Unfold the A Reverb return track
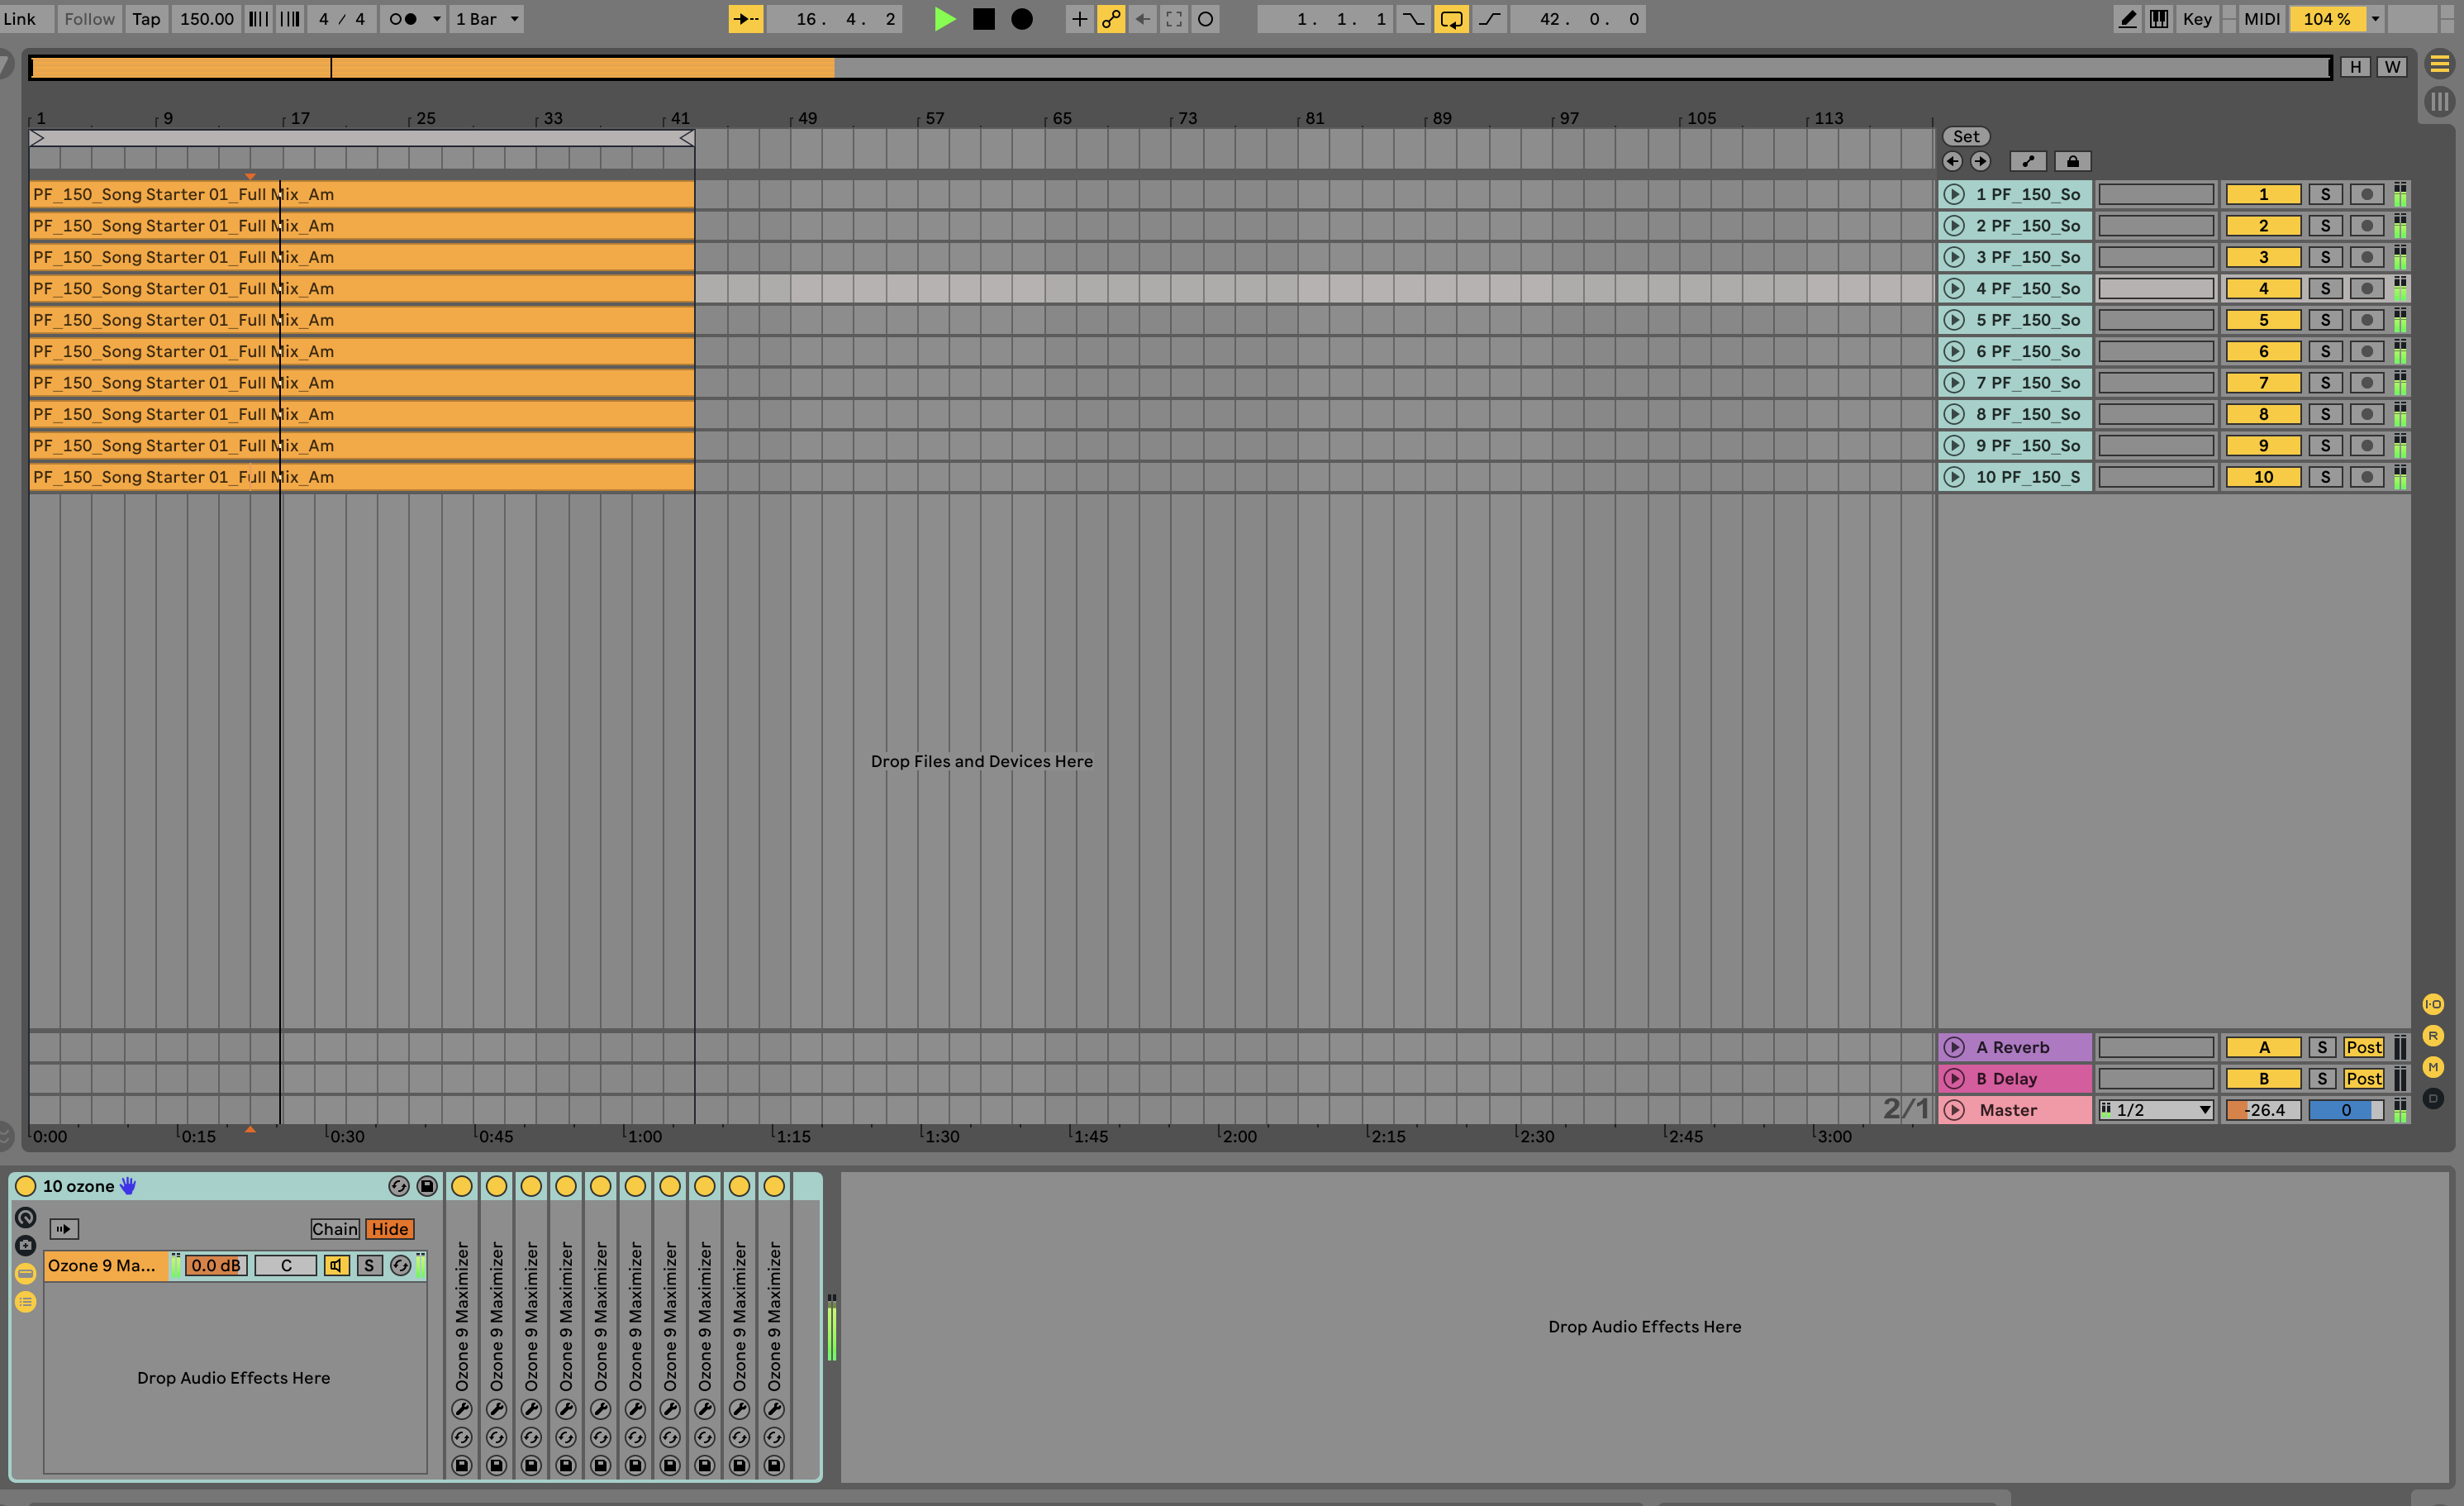2464x1506 pixels. pyautogui.click(x=1954, y=1047)
